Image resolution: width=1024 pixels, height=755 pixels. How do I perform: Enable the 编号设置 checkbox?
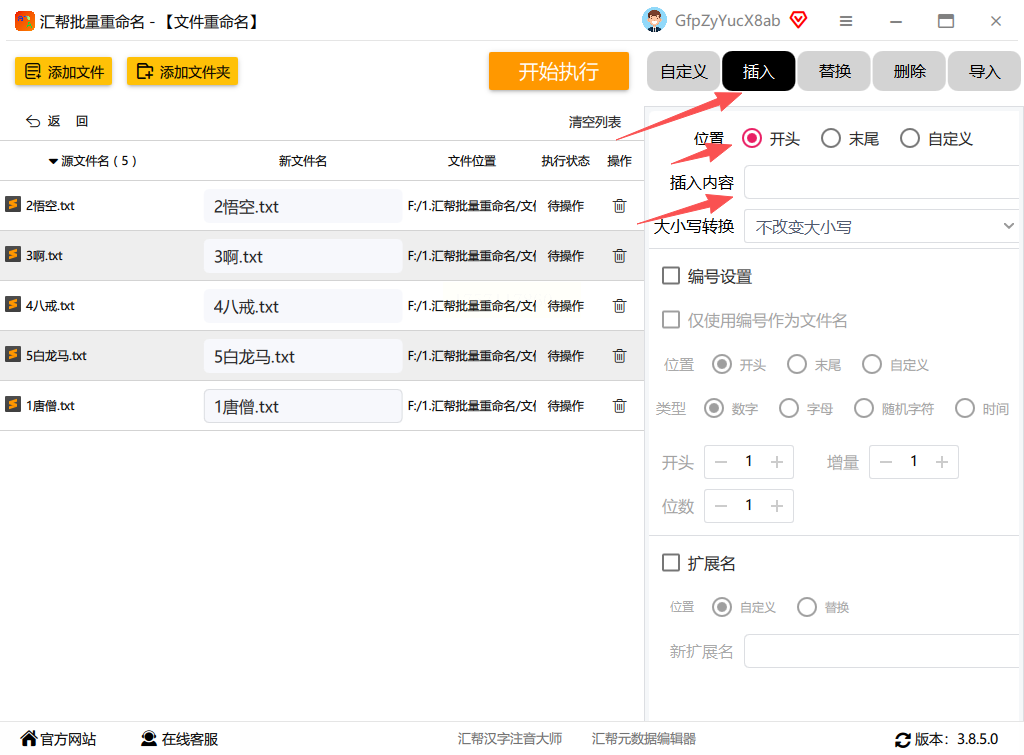671,276
